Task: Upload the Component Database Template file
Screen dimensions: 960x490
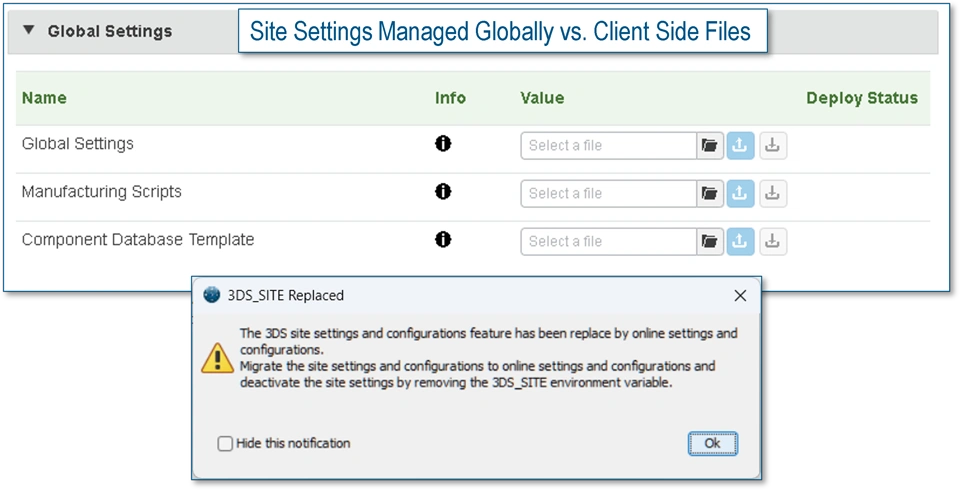Action: click(740, 241)
